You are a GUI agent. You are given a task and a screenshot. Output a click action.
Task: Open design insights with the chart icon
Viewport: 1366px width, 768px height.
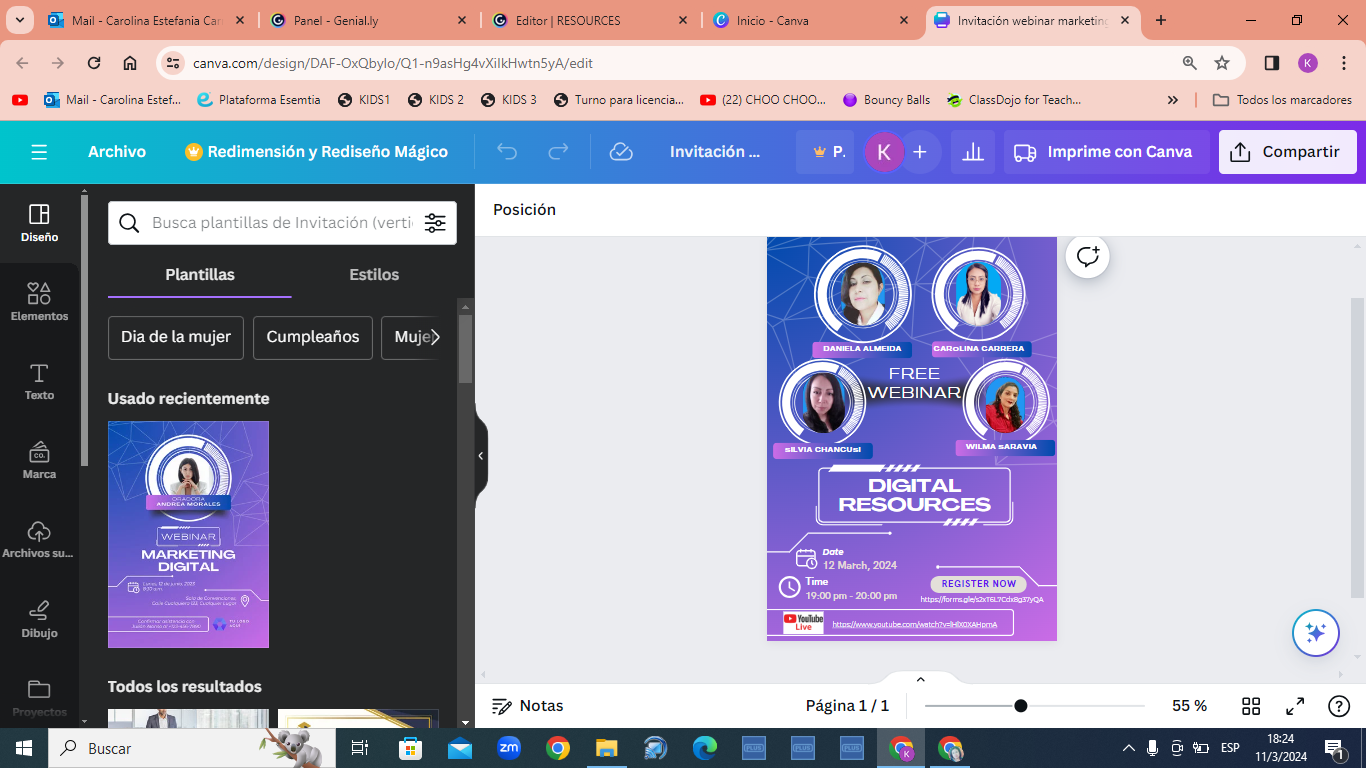pos(973,151)
